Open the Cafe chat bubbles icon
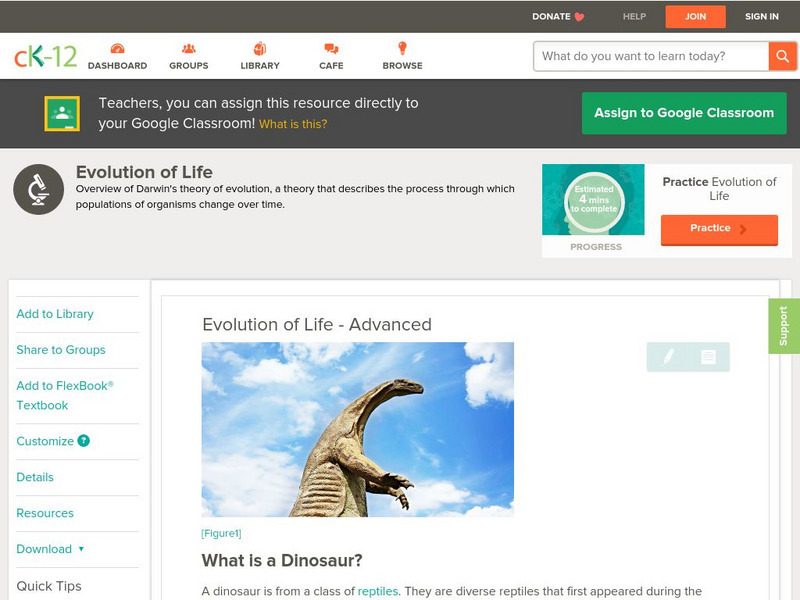The height and width of the screenshot is (600, 800). (x=331, y=48)
